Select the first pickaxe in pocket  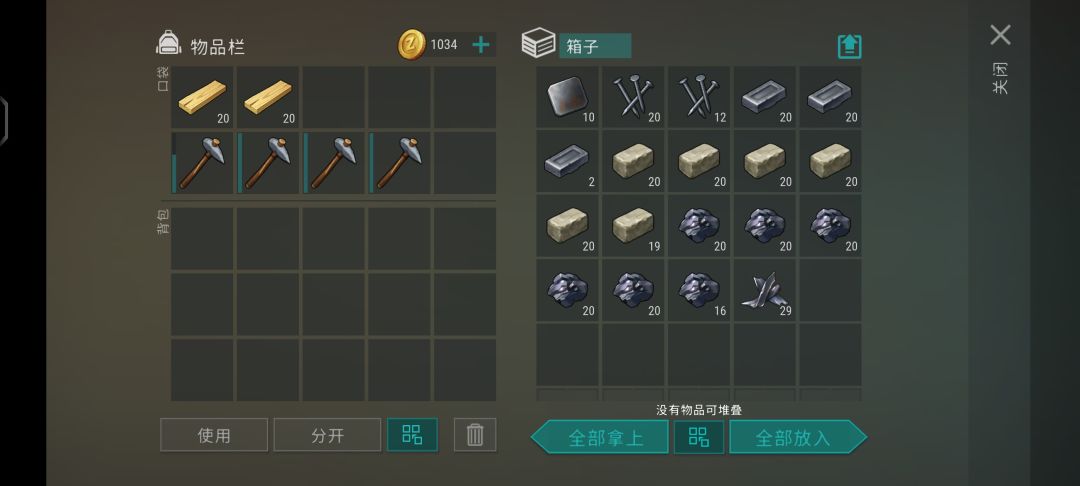(x=202, y=162)
